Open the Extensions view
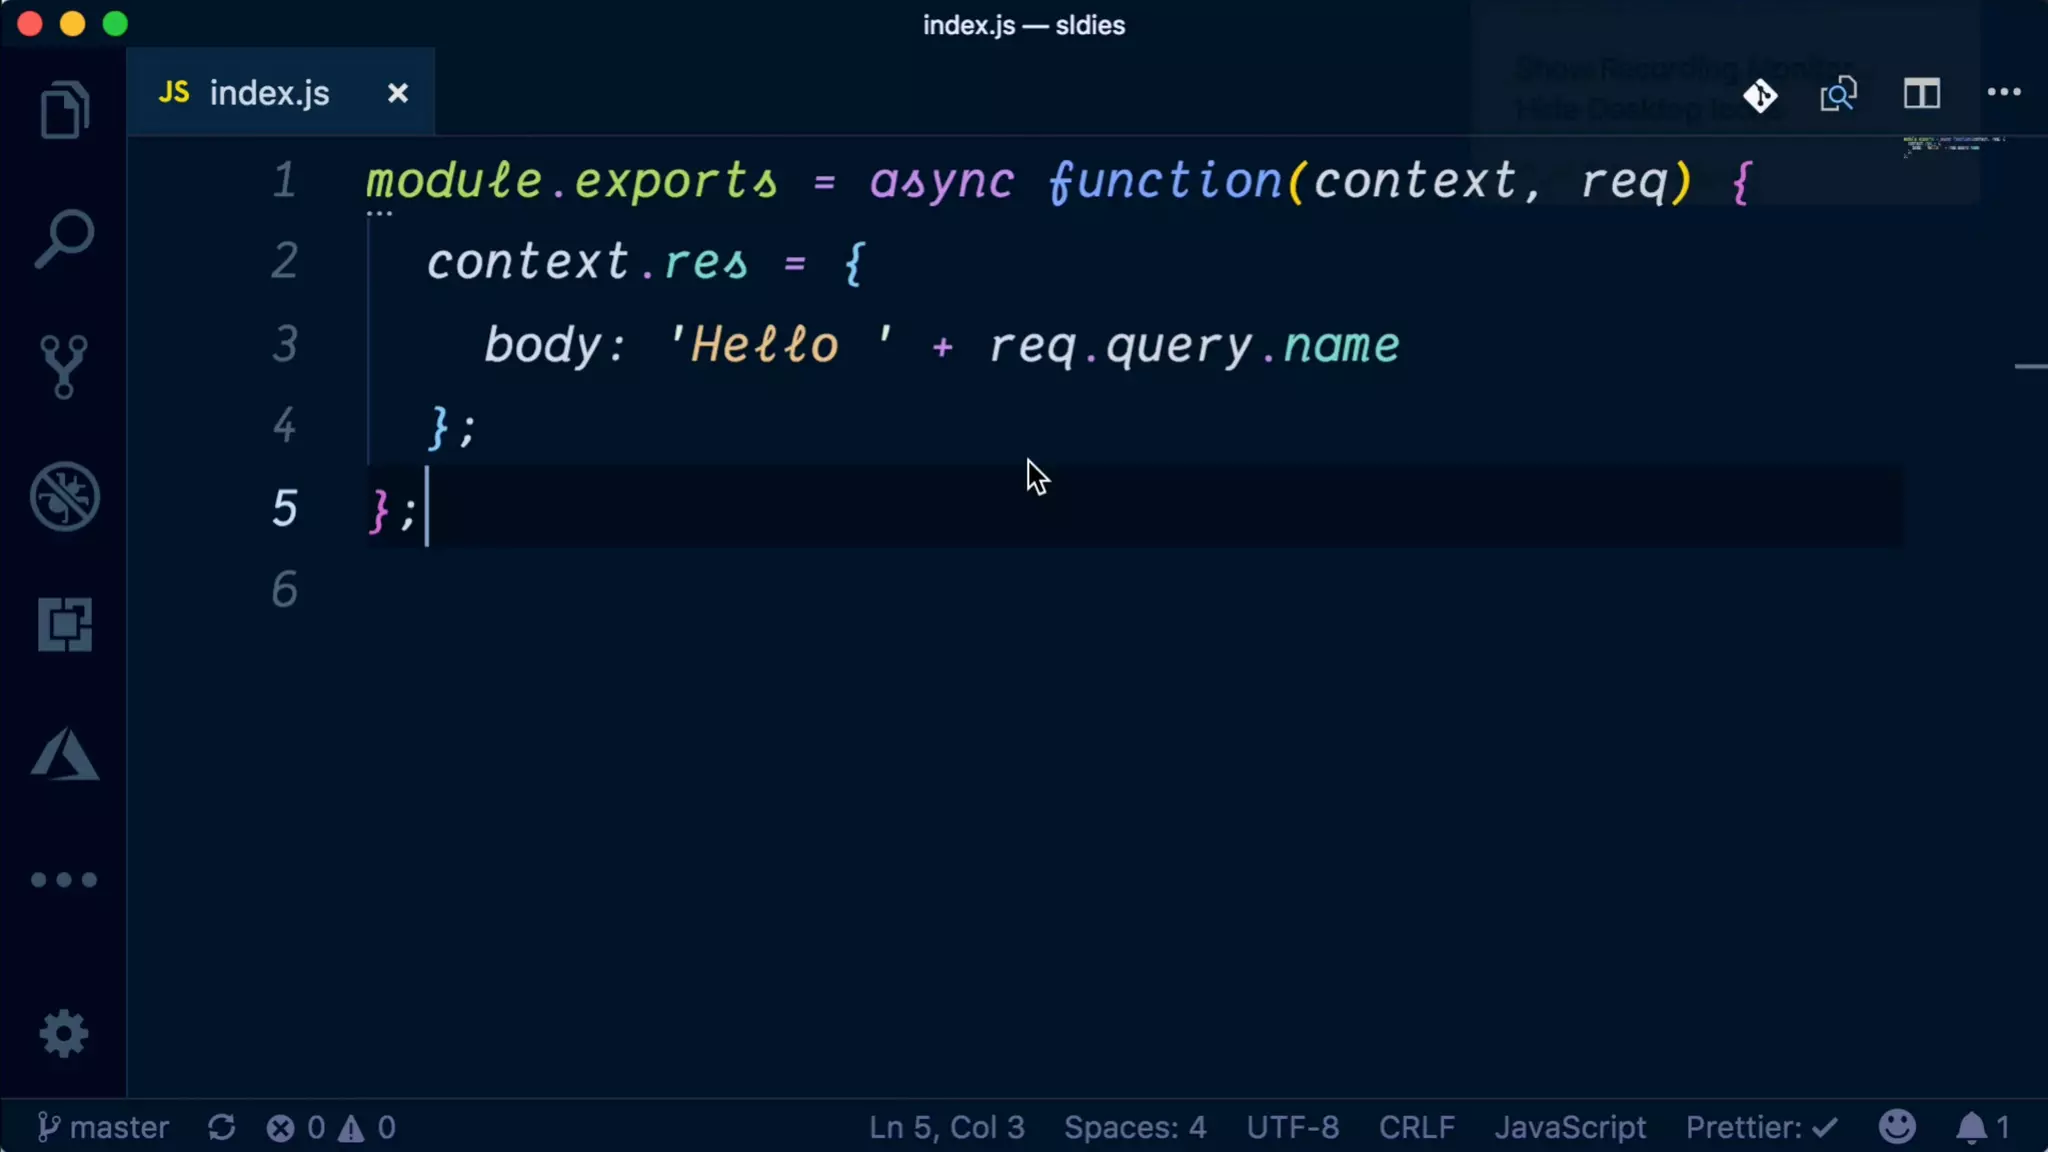The height and width of the screenshot is (1152, 2048). (64, 625)
